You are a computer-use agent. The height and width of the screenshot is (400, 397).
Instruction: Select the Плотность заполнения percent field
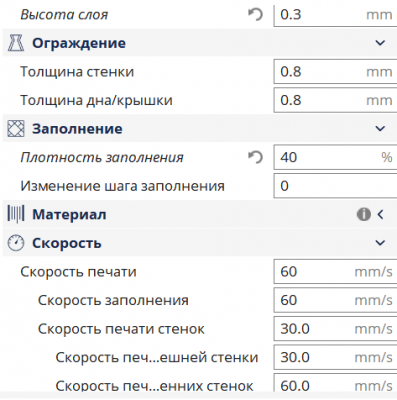pos(335,157)
